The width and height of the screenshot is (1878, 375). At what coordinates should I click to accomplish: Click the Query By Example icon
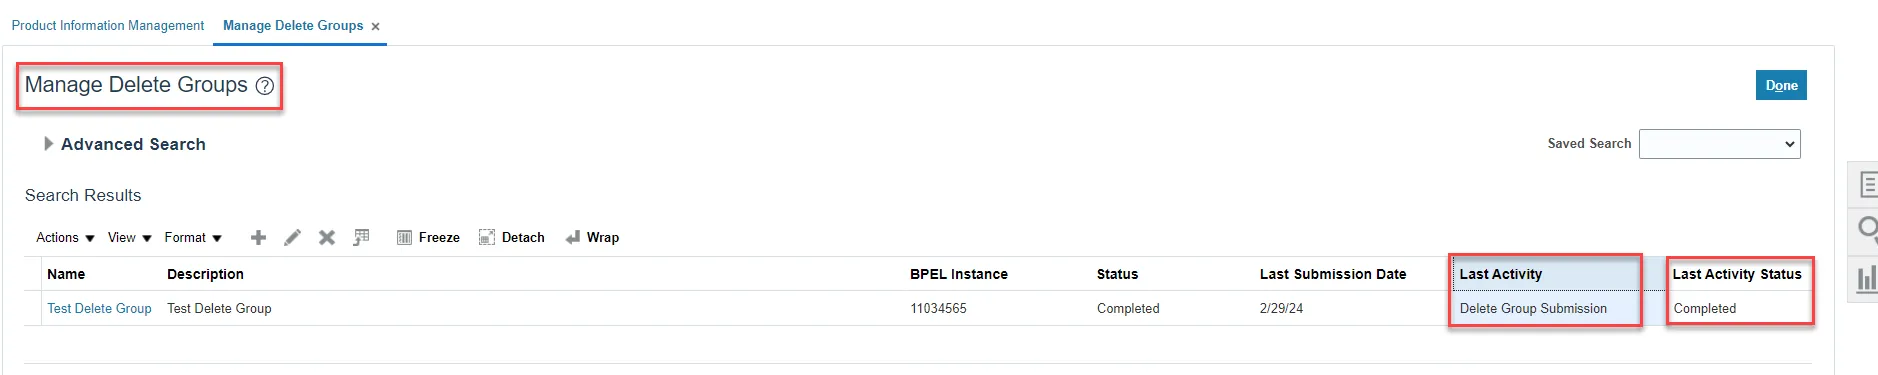[x=361, y=237]
